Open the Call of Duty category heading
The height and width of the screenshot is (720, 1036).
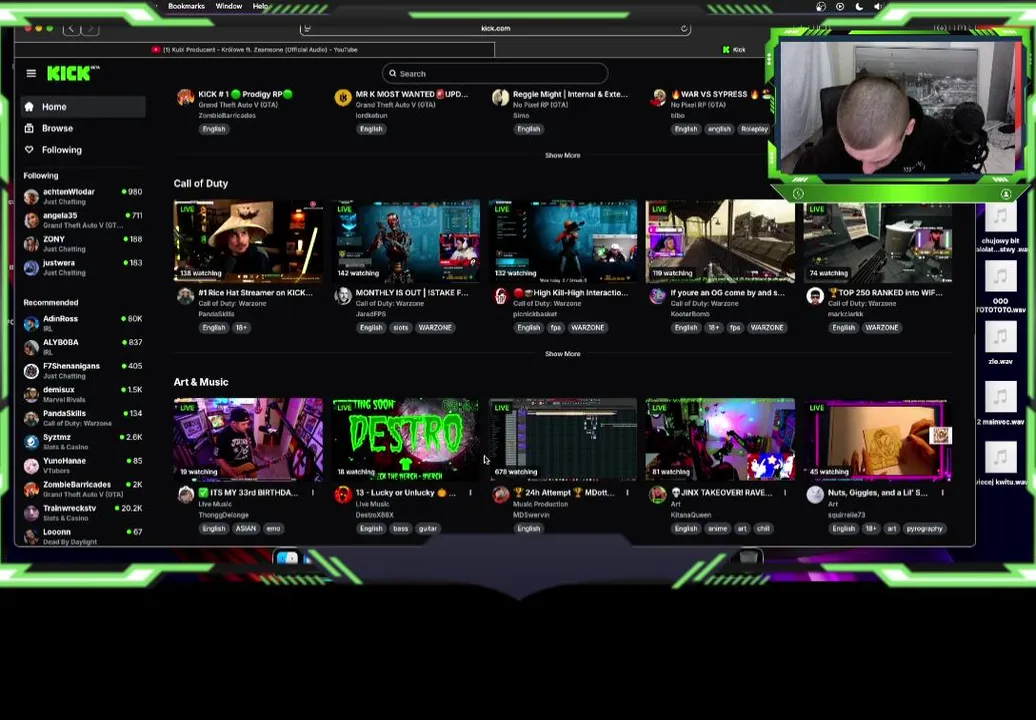201,184
